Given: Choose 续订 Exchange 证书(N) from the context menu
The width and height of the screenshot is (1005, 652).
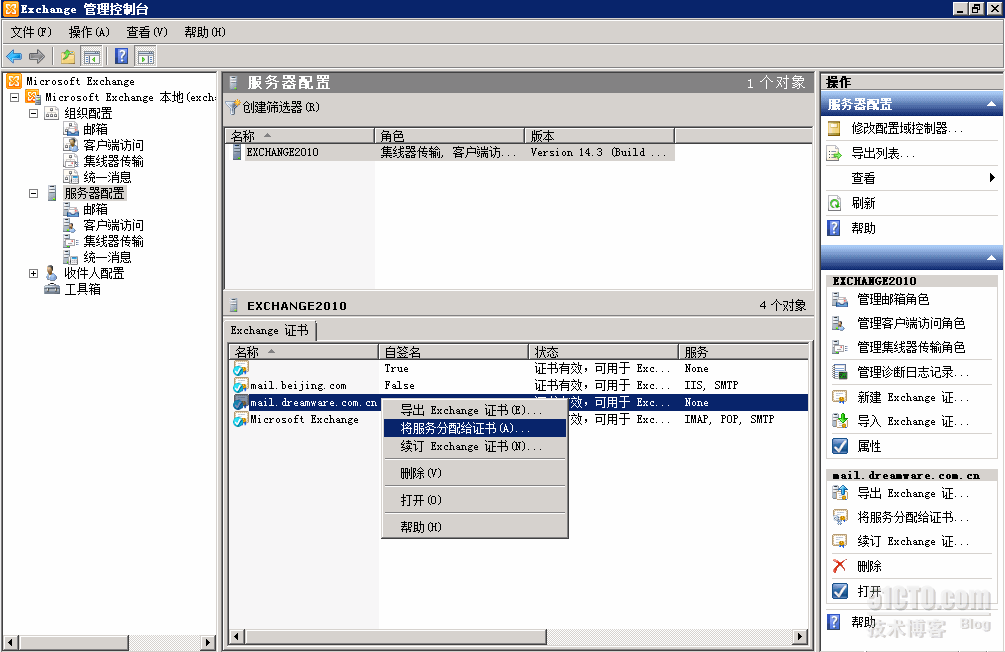Looking at the screenshot, I should pos(475,446).
